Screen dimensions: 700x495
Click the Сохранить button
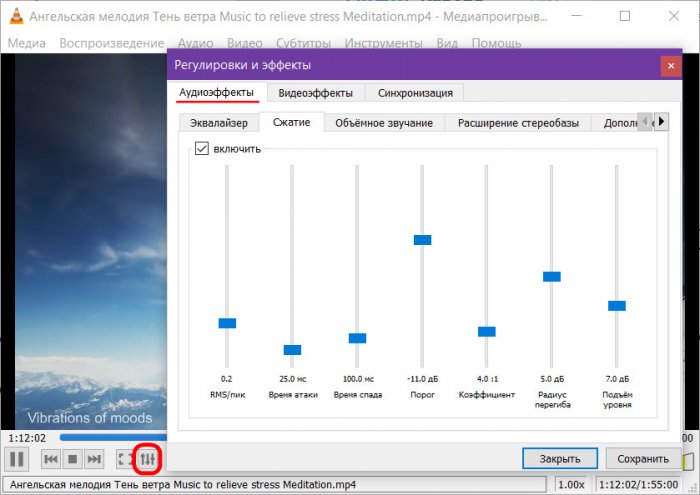[x=643, y=459]
